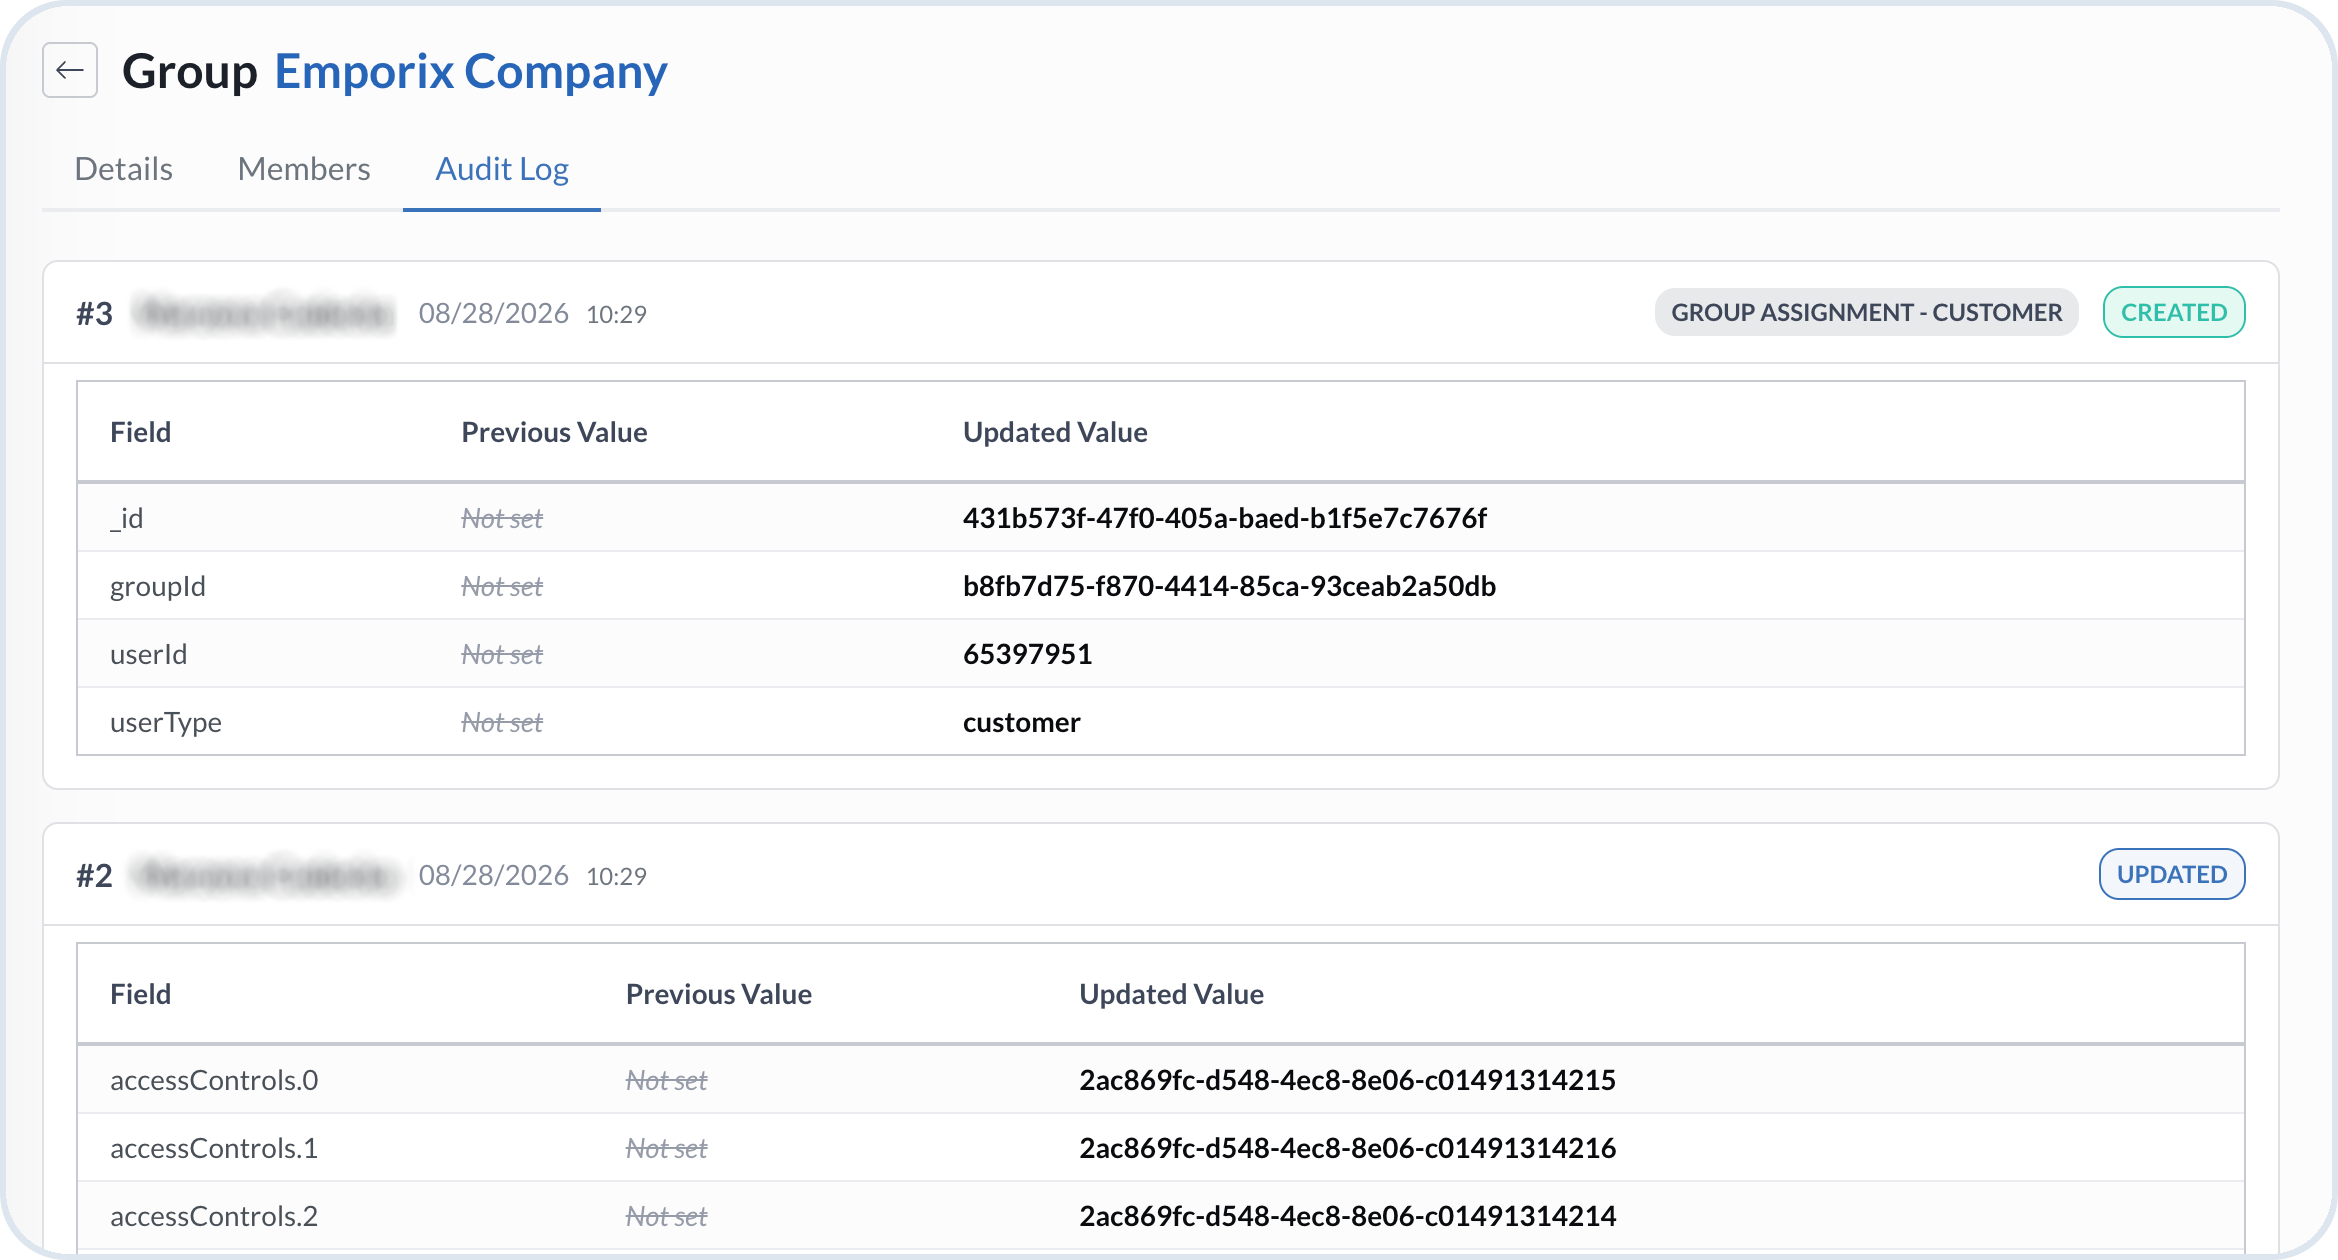Image resolution: width=2338 pixels, height=1260 pixels.
Task: Click Not set in accessControls.2 row
Action: pos(666,1217)
